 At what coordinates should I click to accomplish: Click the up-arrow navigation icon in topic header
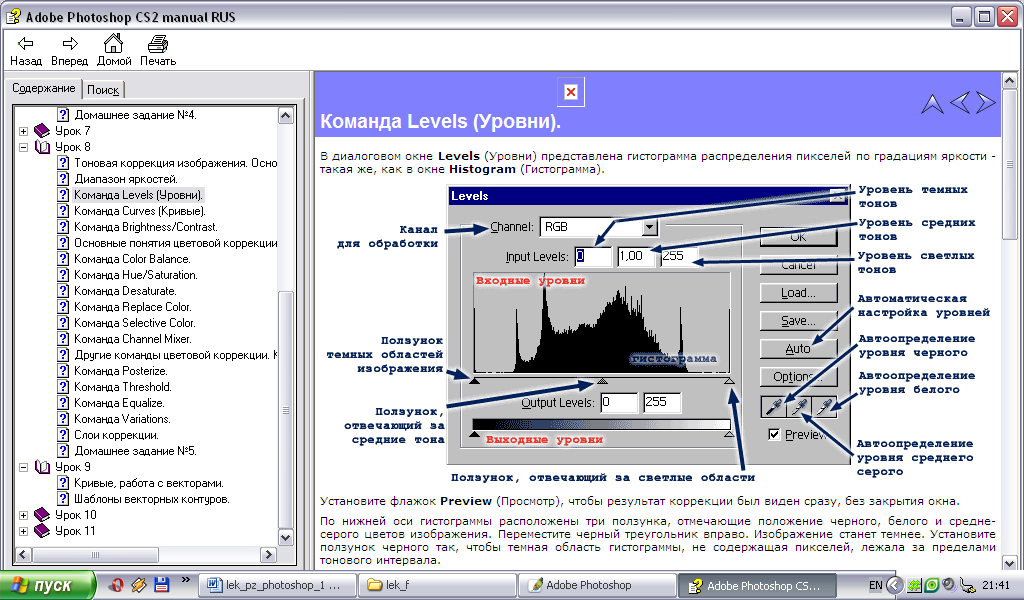[x=932, y=104]
